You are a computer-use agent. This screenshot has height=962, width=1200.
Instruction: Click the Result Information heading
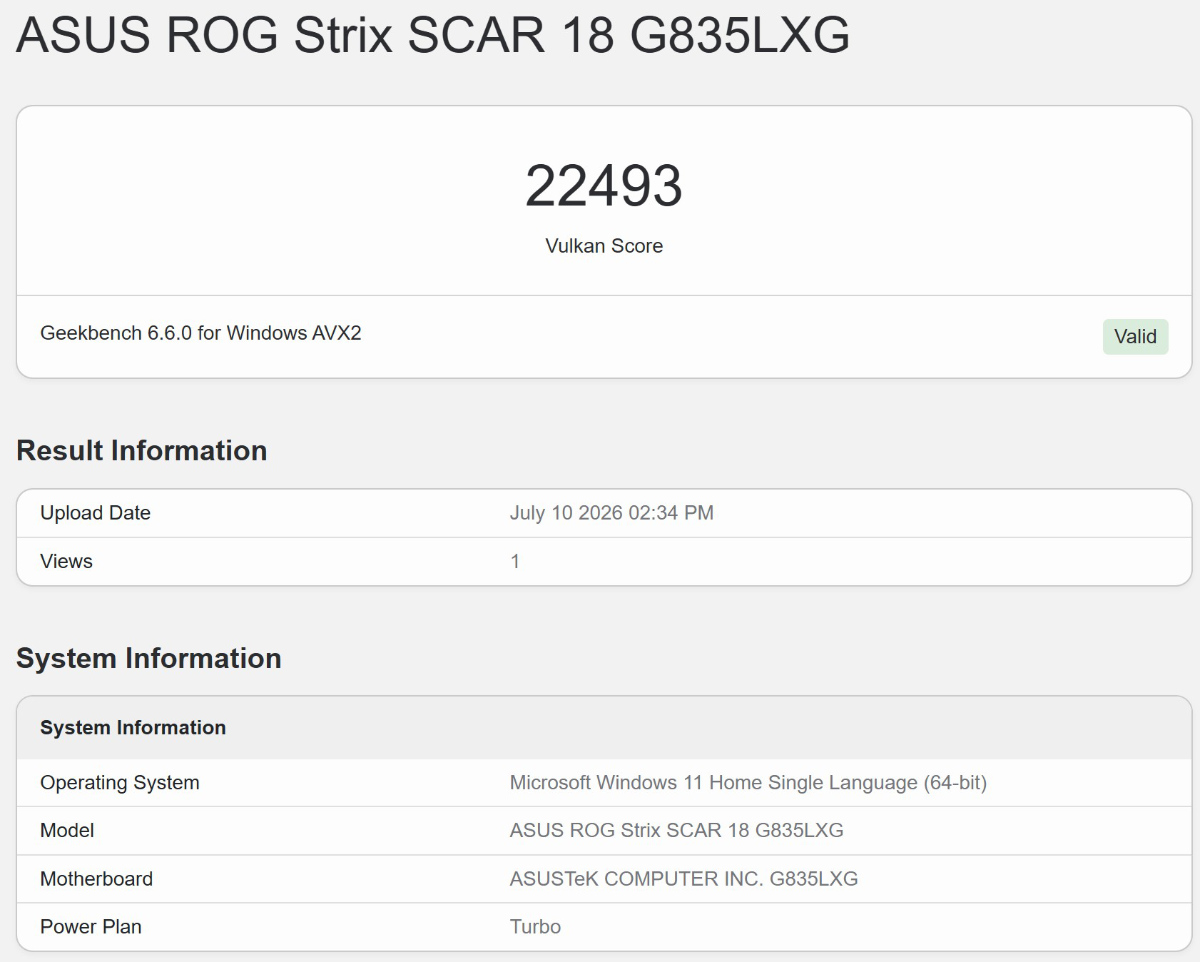click(x=141, y=451)
